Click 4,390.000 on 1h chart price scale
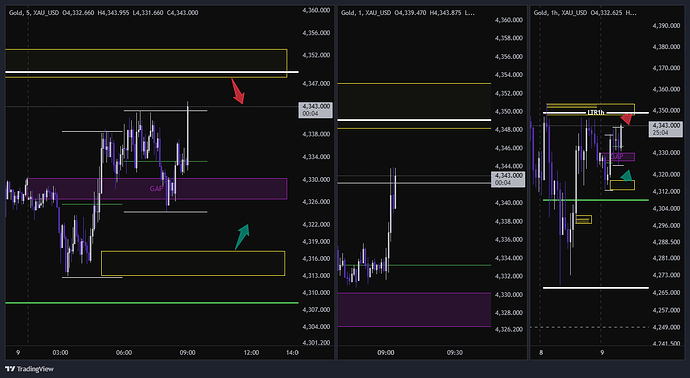This screenshot has width=690, height=378. point(667,26)
